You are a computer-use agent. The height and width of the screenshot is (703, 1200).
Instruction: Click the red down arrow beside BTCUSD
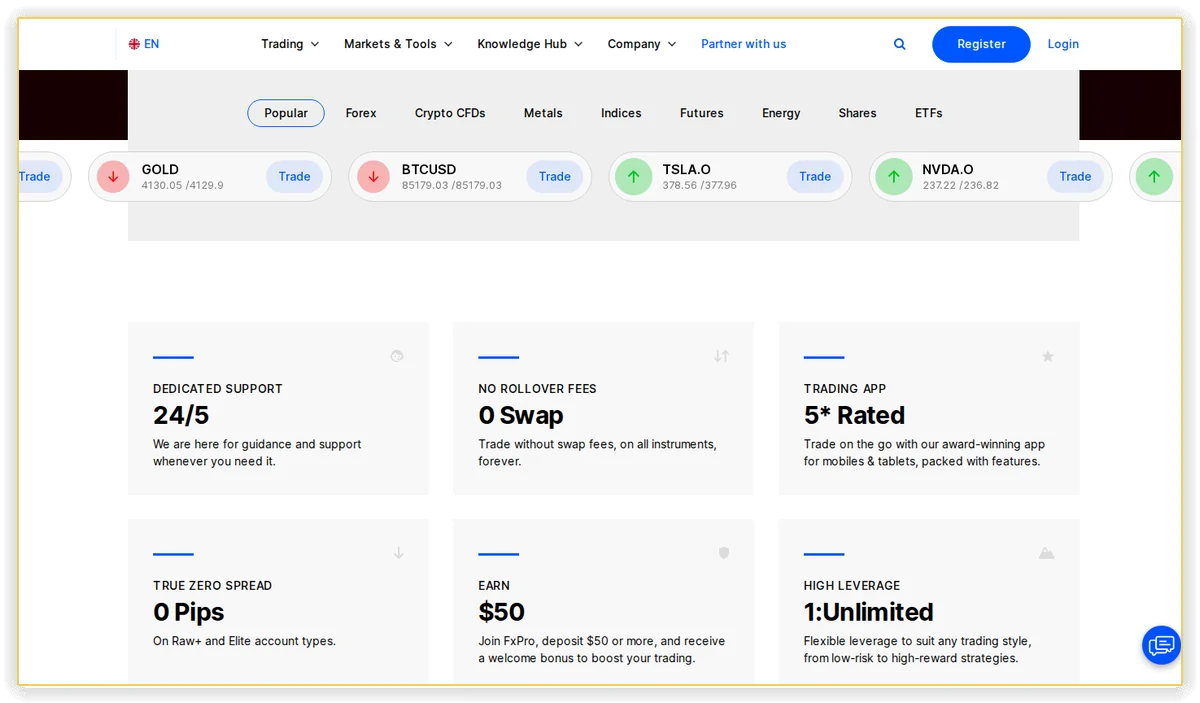click(x=373, y=177)
